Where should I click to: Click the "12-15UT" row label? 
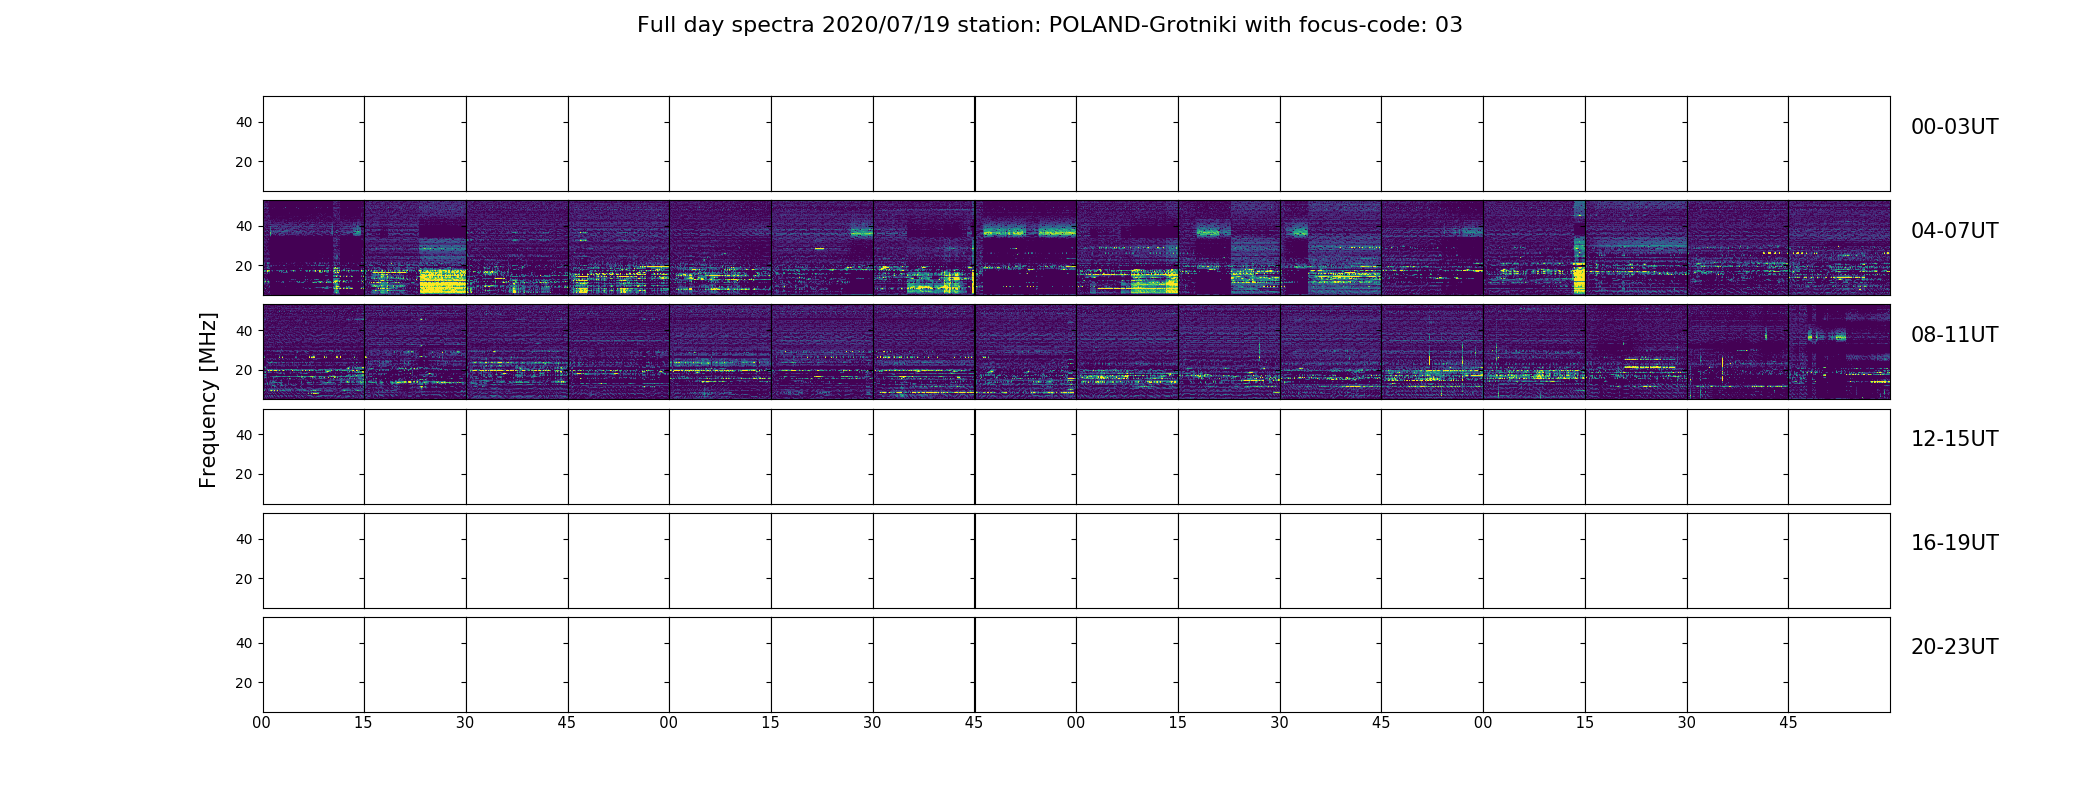[x=1954, y=439]
